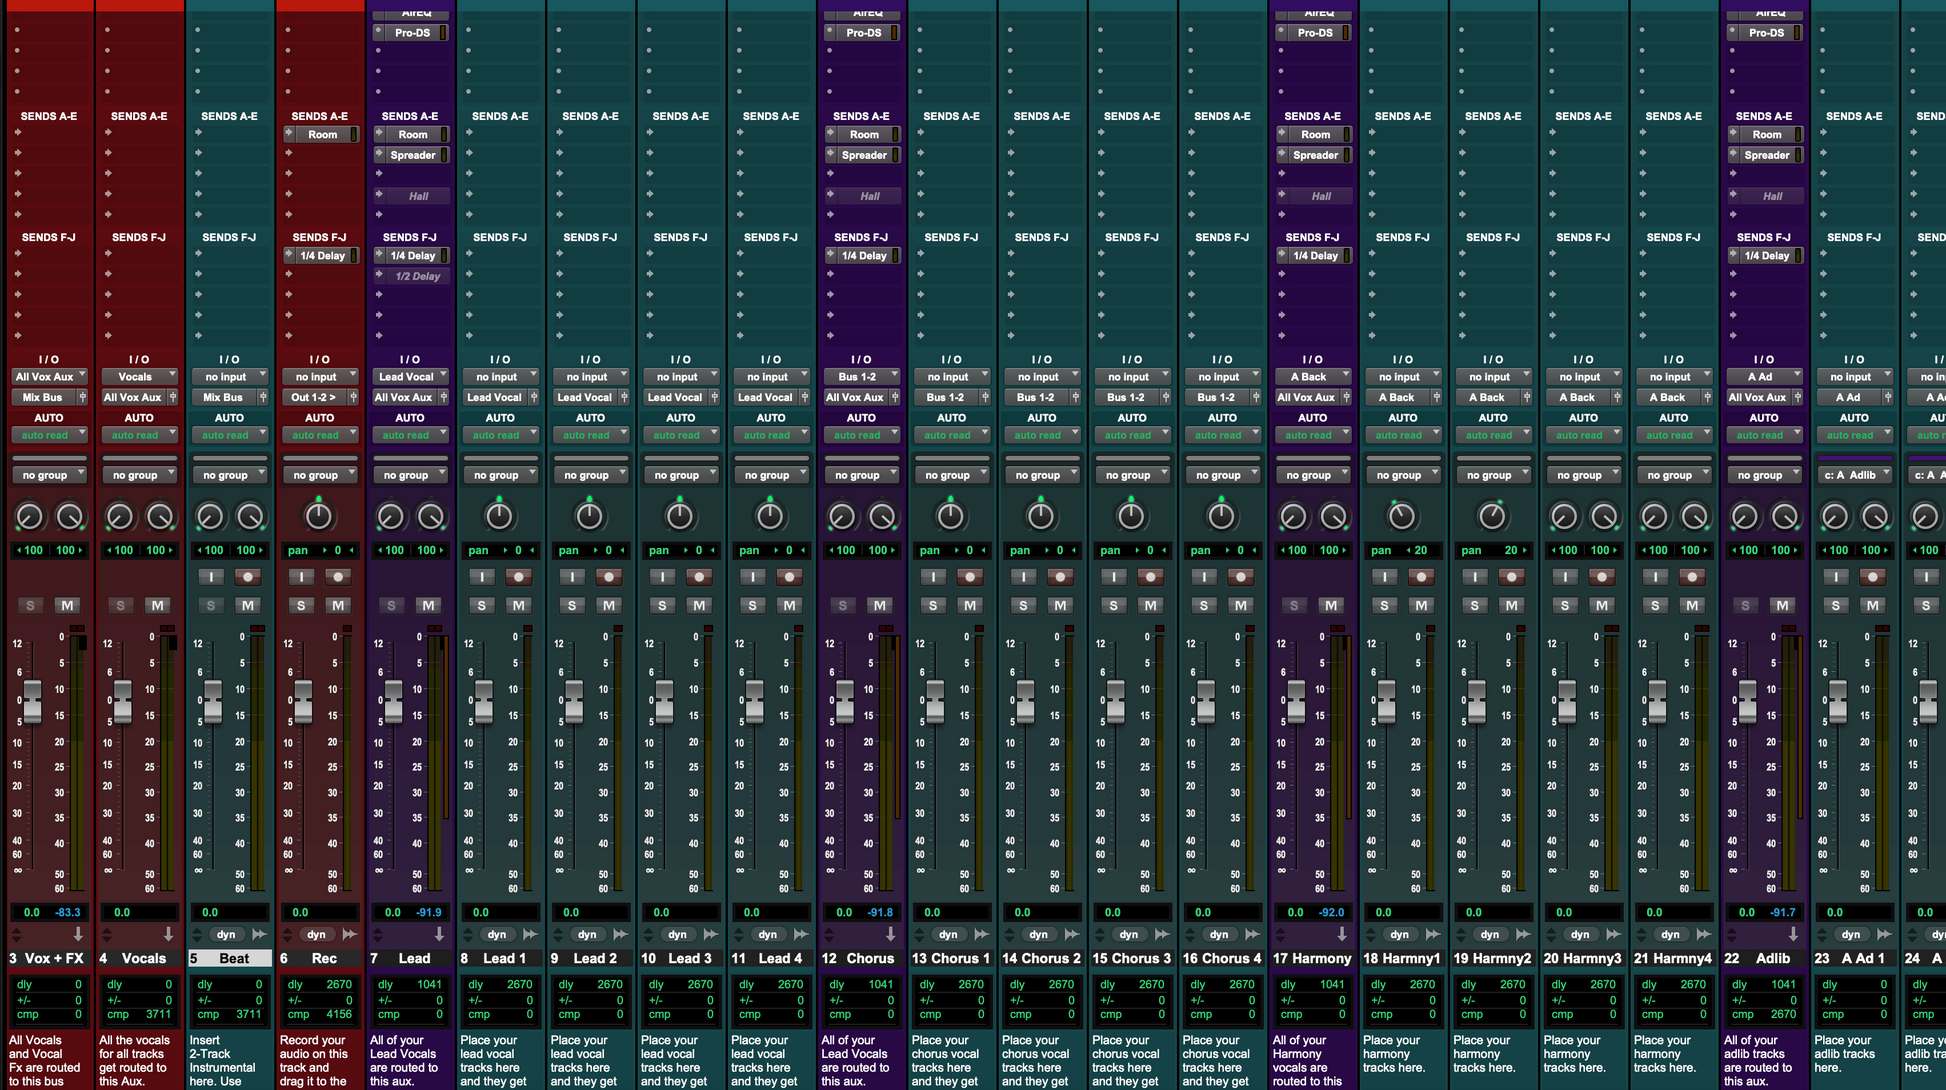Adjust the pan knob on Lead 3 track
This screenshot has height=1090, width=1946.
(680, 516)
